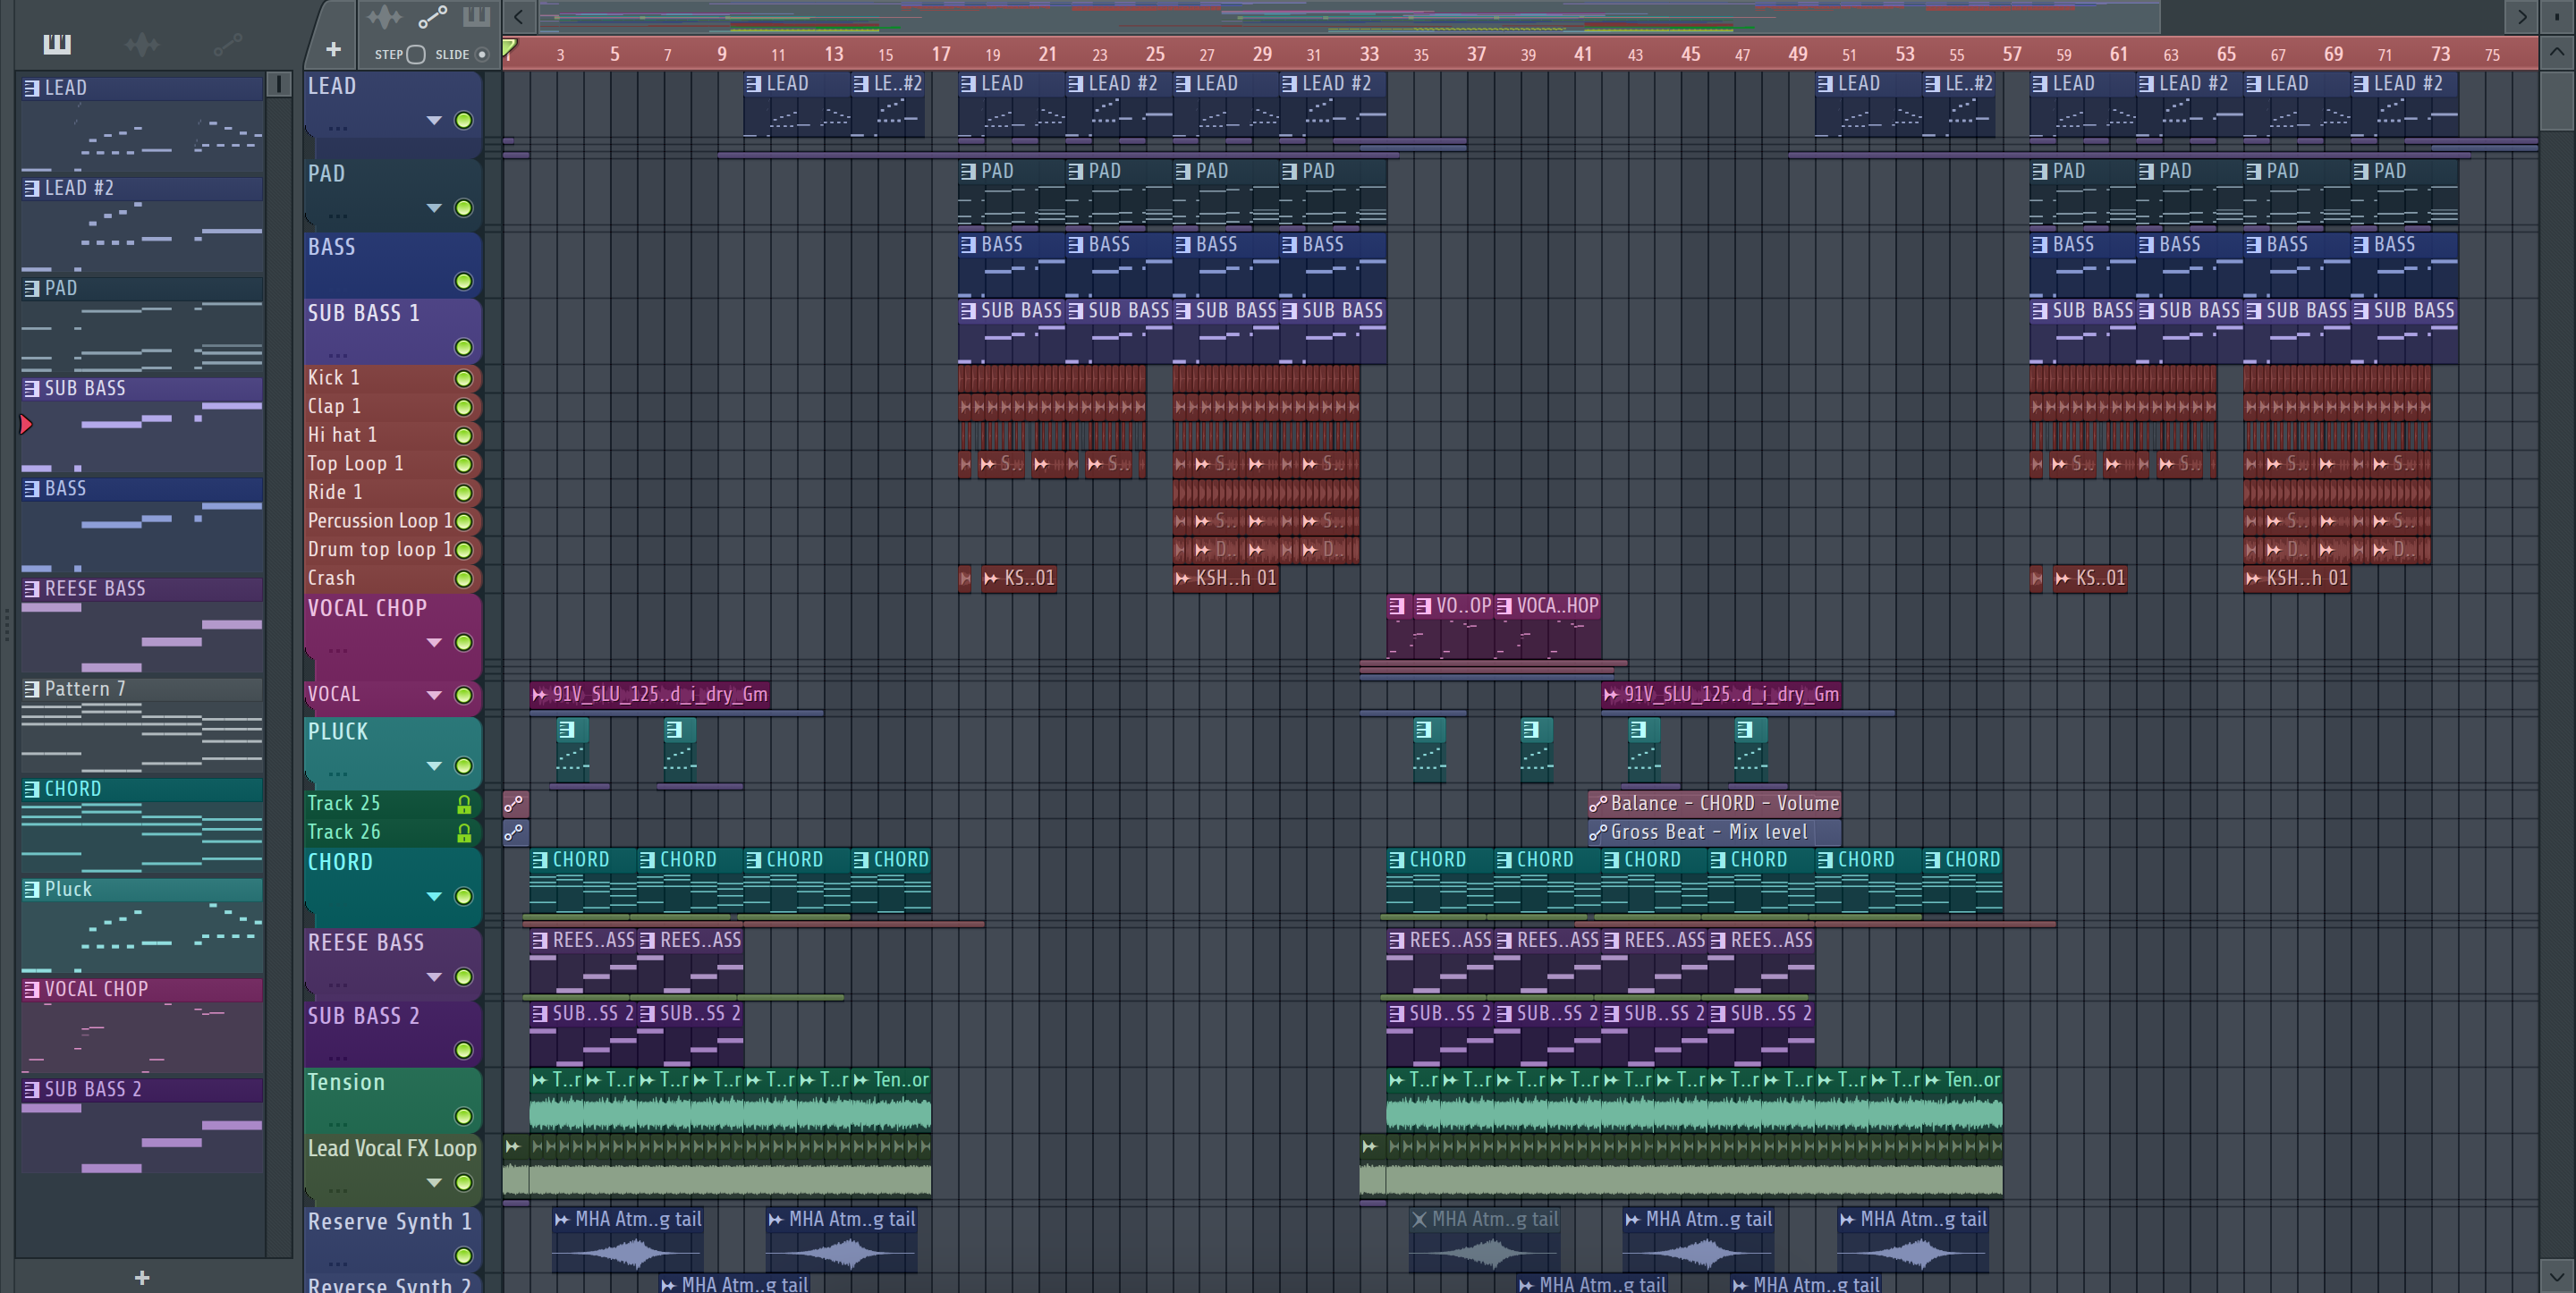Open the VOCAL CHOP track dropdown arrow
Viewport: 2576px width, 1293px height.
coord(434,643)
